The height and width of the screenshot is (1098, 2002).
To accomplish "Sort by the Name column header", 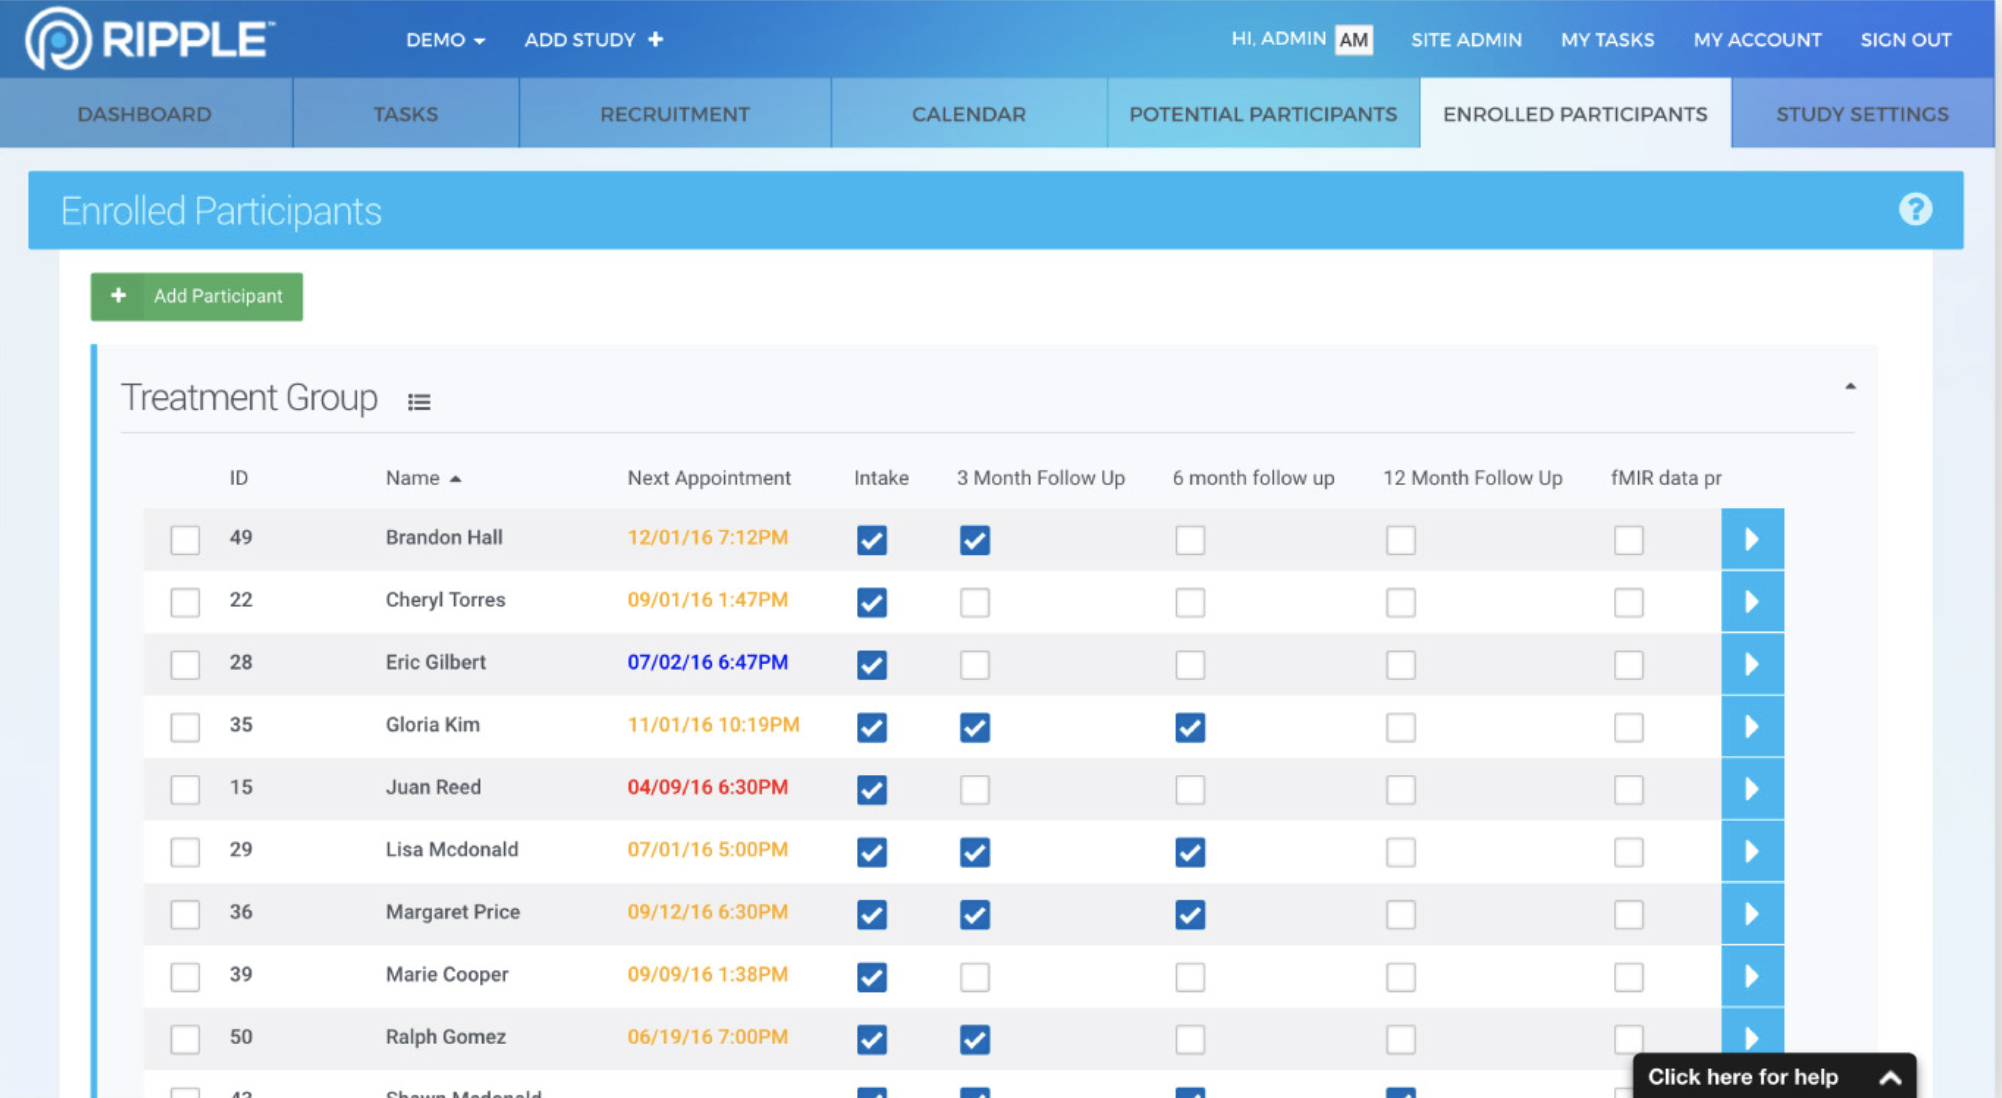I will 414,478.
